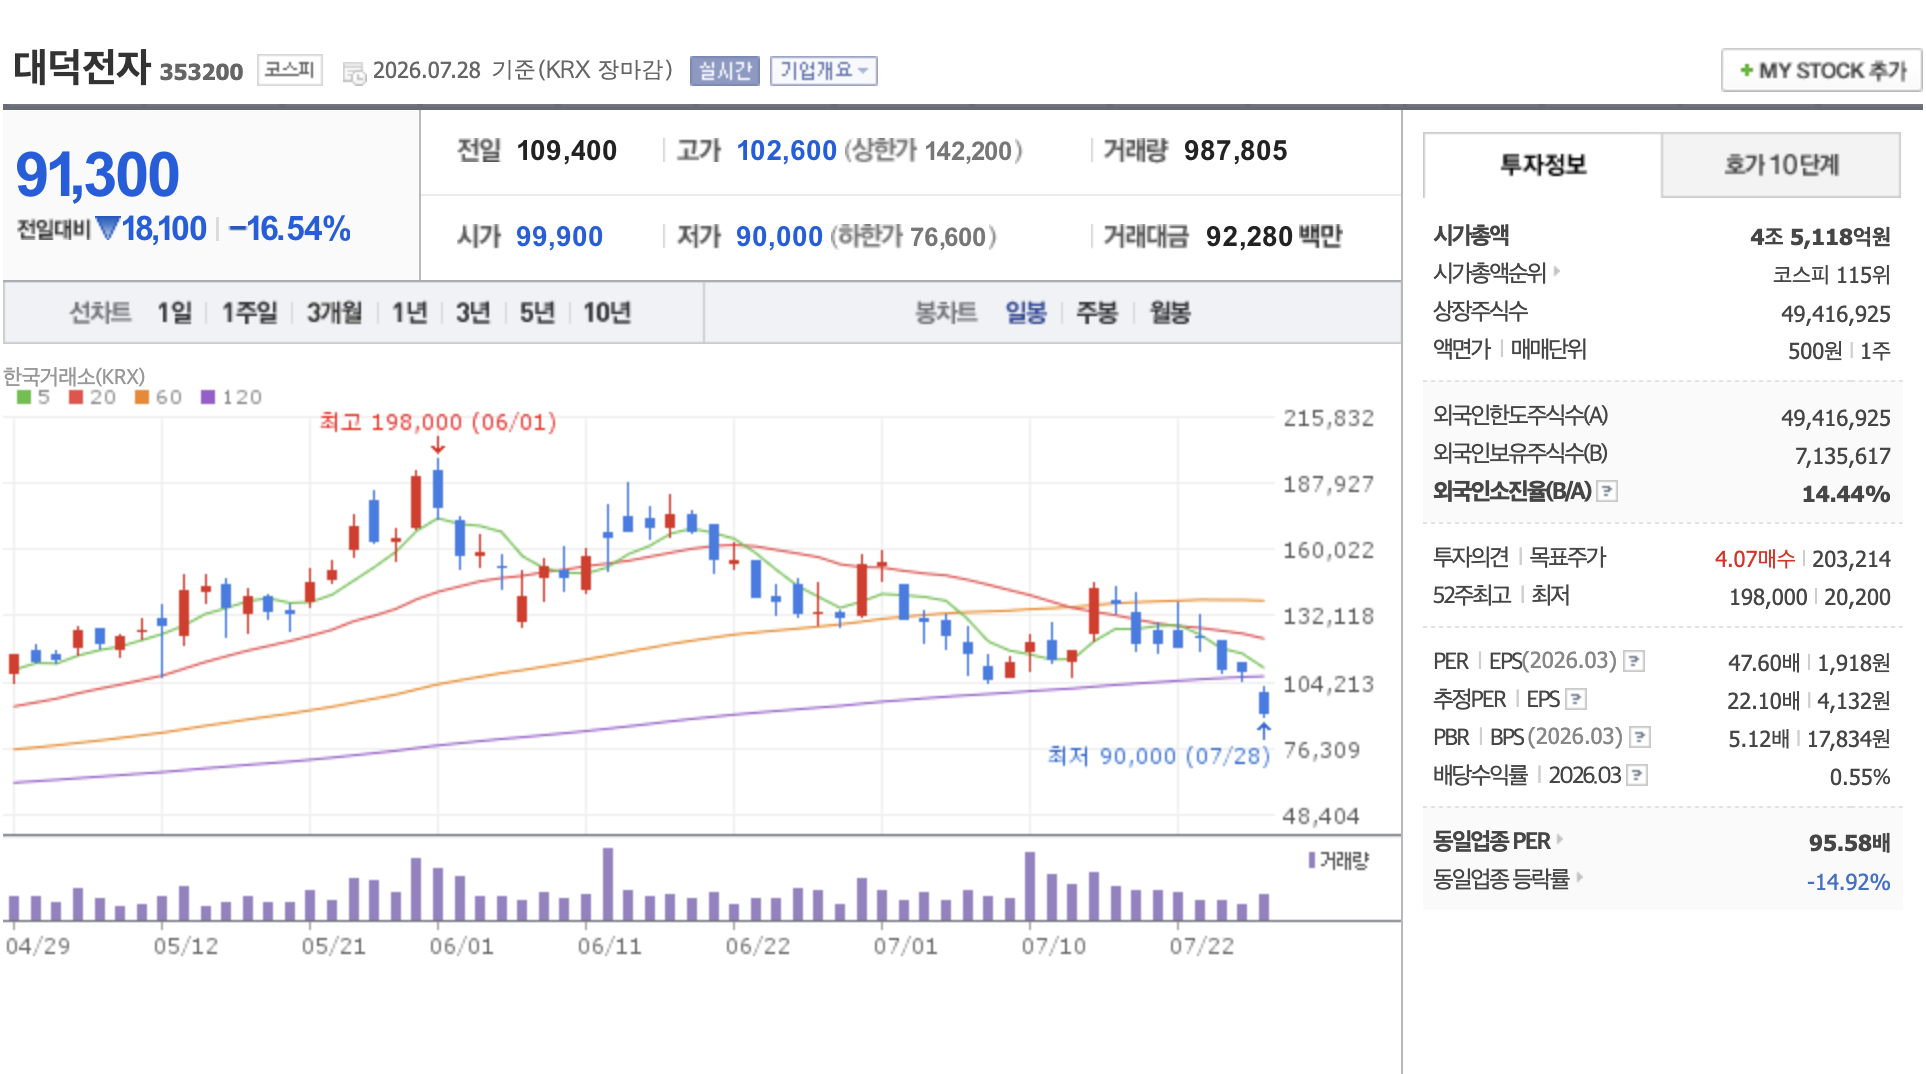The image size is (1926, 1074).
Task: Click the 거래량 volume legend marker
Action: [1311, 860]
